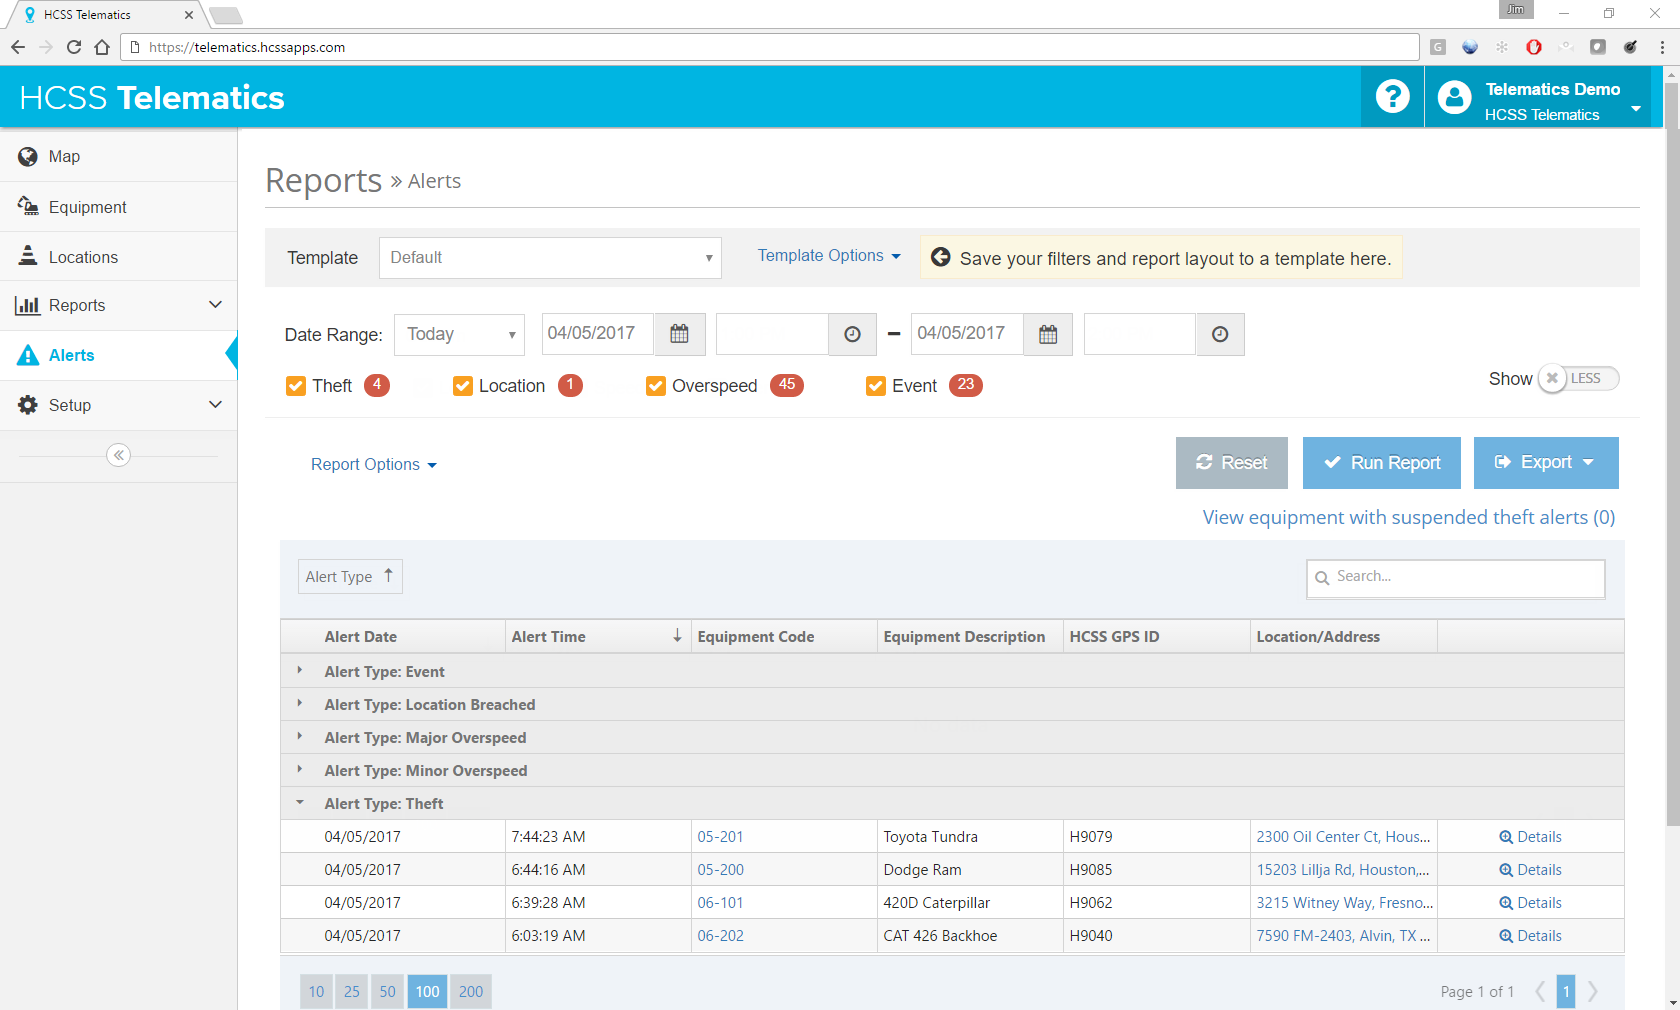
Task: Toggle the Show LESS switch
Action: pos(1578,379)
